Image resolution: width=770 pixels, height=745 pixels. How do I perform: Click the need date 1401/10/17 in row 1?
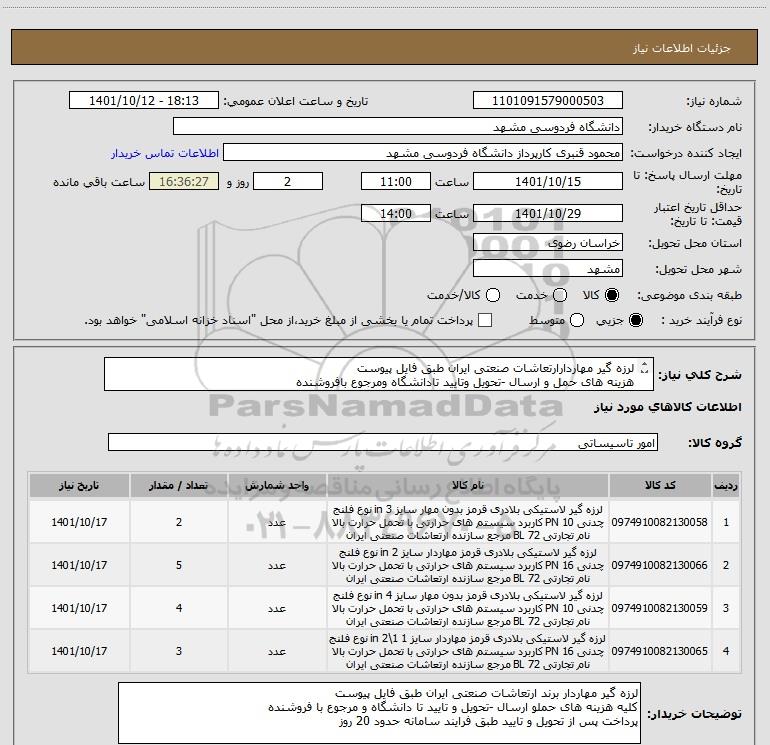tap(79, 522)
